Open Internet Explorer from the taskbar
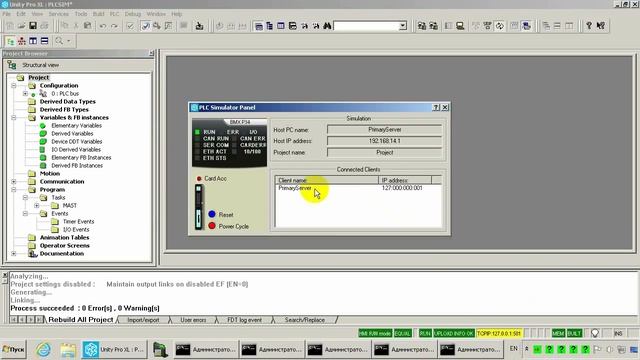640x360 pixels. tap(43, 349)
